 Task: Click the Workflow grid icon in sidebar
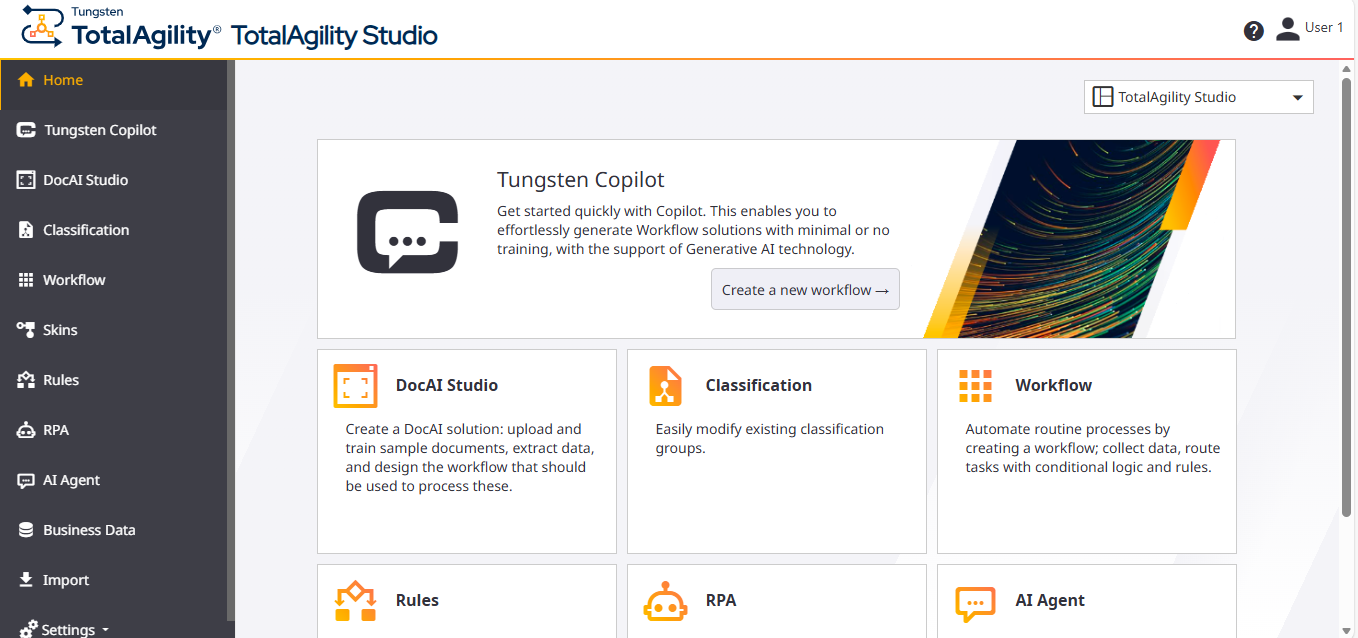(x=26, y=280)
